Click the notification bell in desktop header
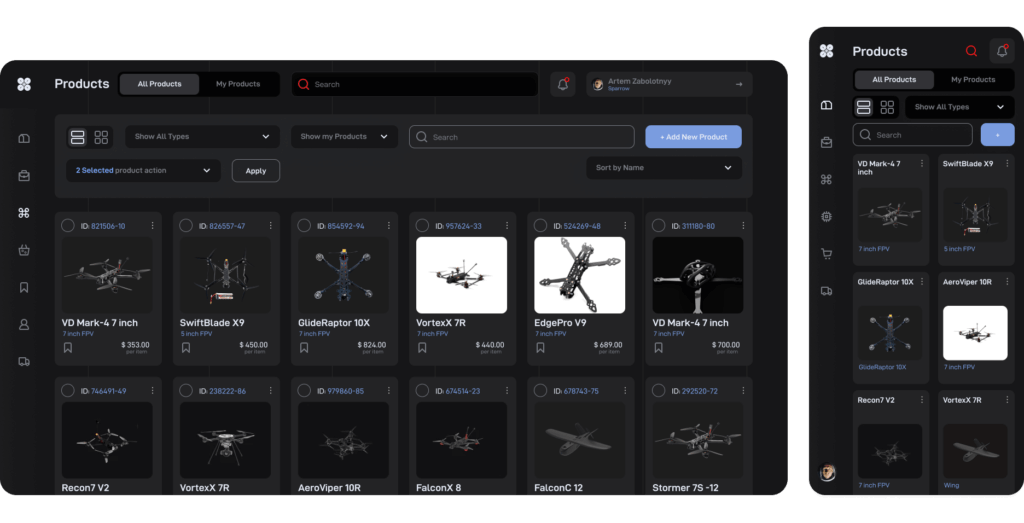Viewport: 1024px width, 523px height. [562, 84]
